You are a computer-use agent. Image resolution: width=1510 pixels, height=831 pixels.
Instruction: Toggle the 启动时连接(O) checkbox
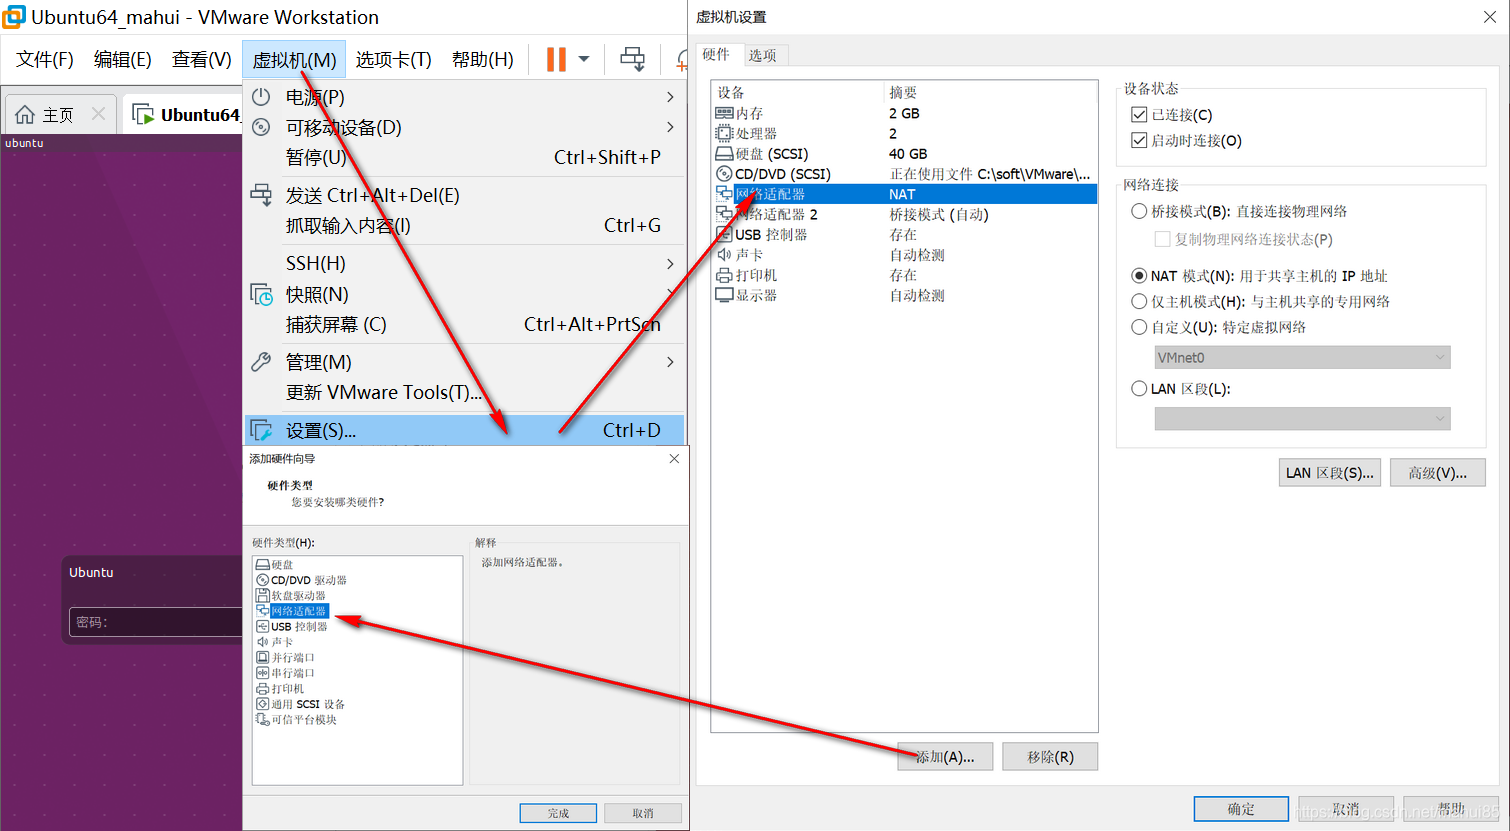[1139, 140]
